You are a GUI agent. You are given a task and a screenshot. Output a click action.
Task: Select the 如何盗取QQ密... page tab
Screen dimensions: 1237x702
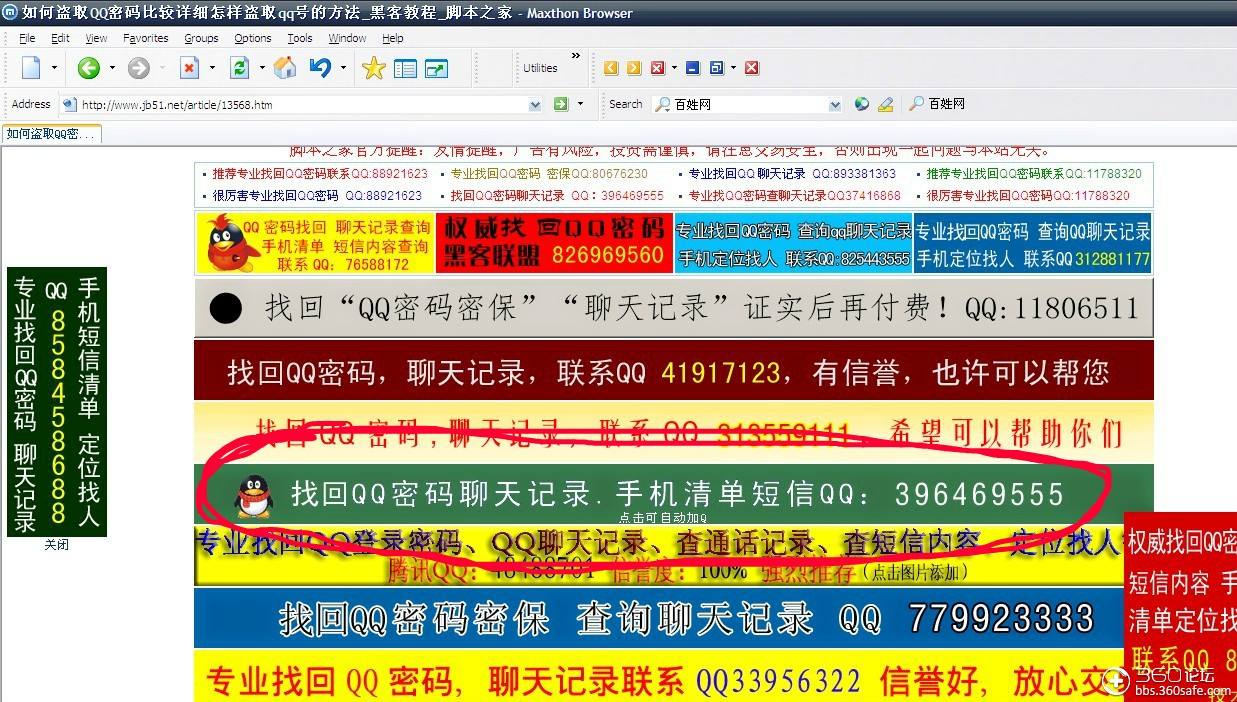tap(50, 134)
